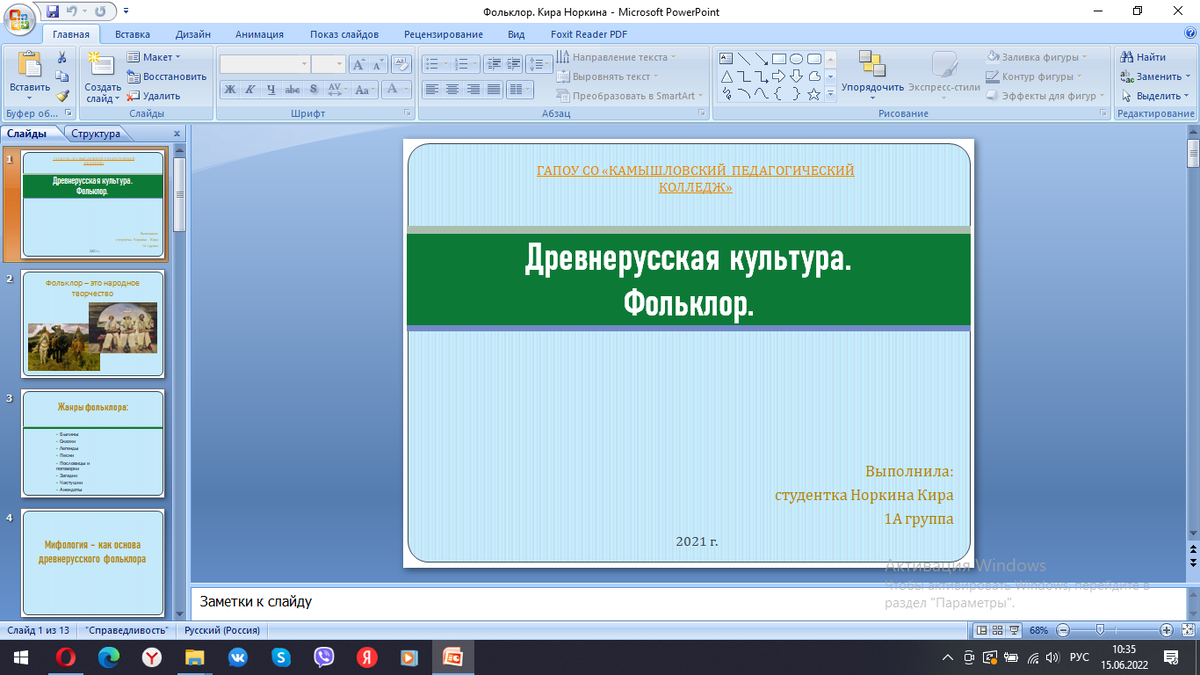Align text left in Абзац group
1200x675 pixels.
pyautogui.click(x=432, y=89)
